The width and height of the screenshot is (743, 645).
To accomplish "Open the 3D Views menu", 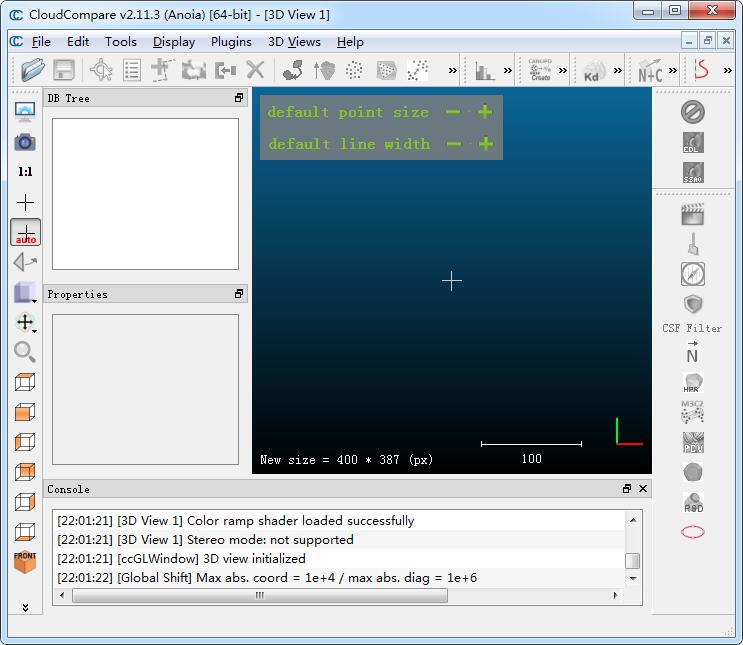I will (x=294, y=42).
